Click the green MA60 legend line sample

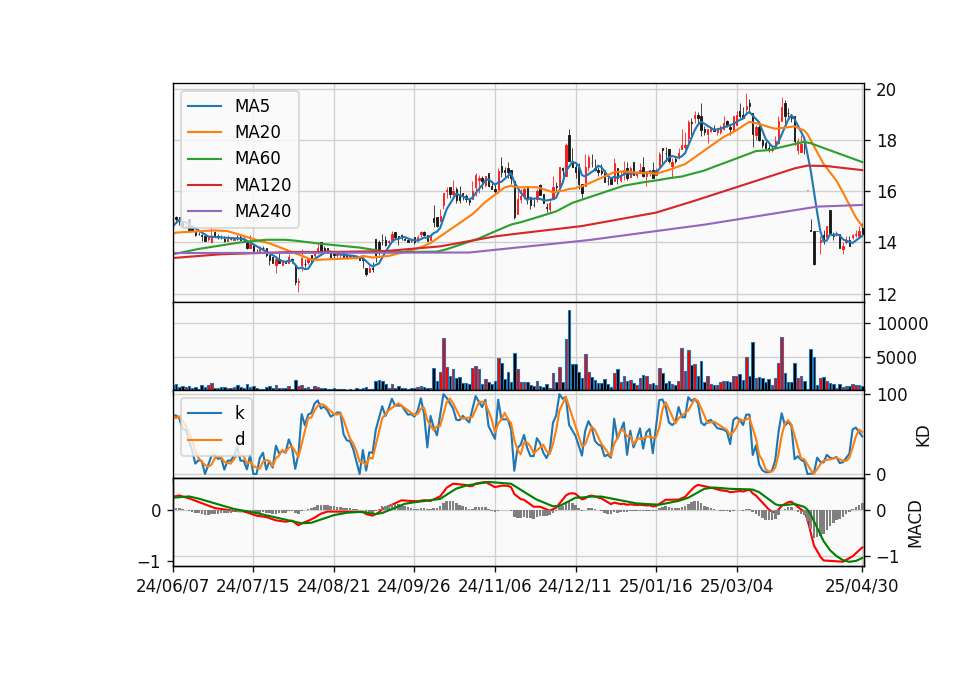coord(204,159)
